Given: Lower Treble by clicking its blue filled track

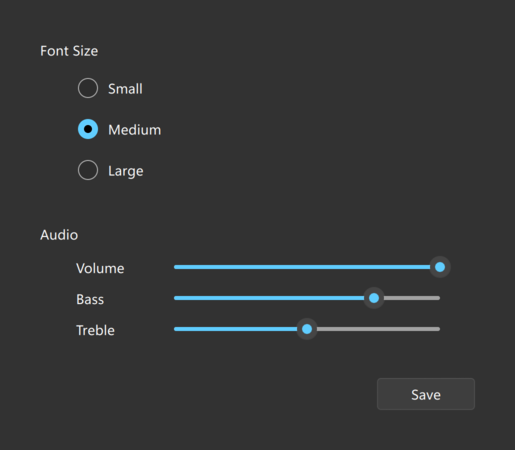Looking at the screenshot, I should [235, 329].
